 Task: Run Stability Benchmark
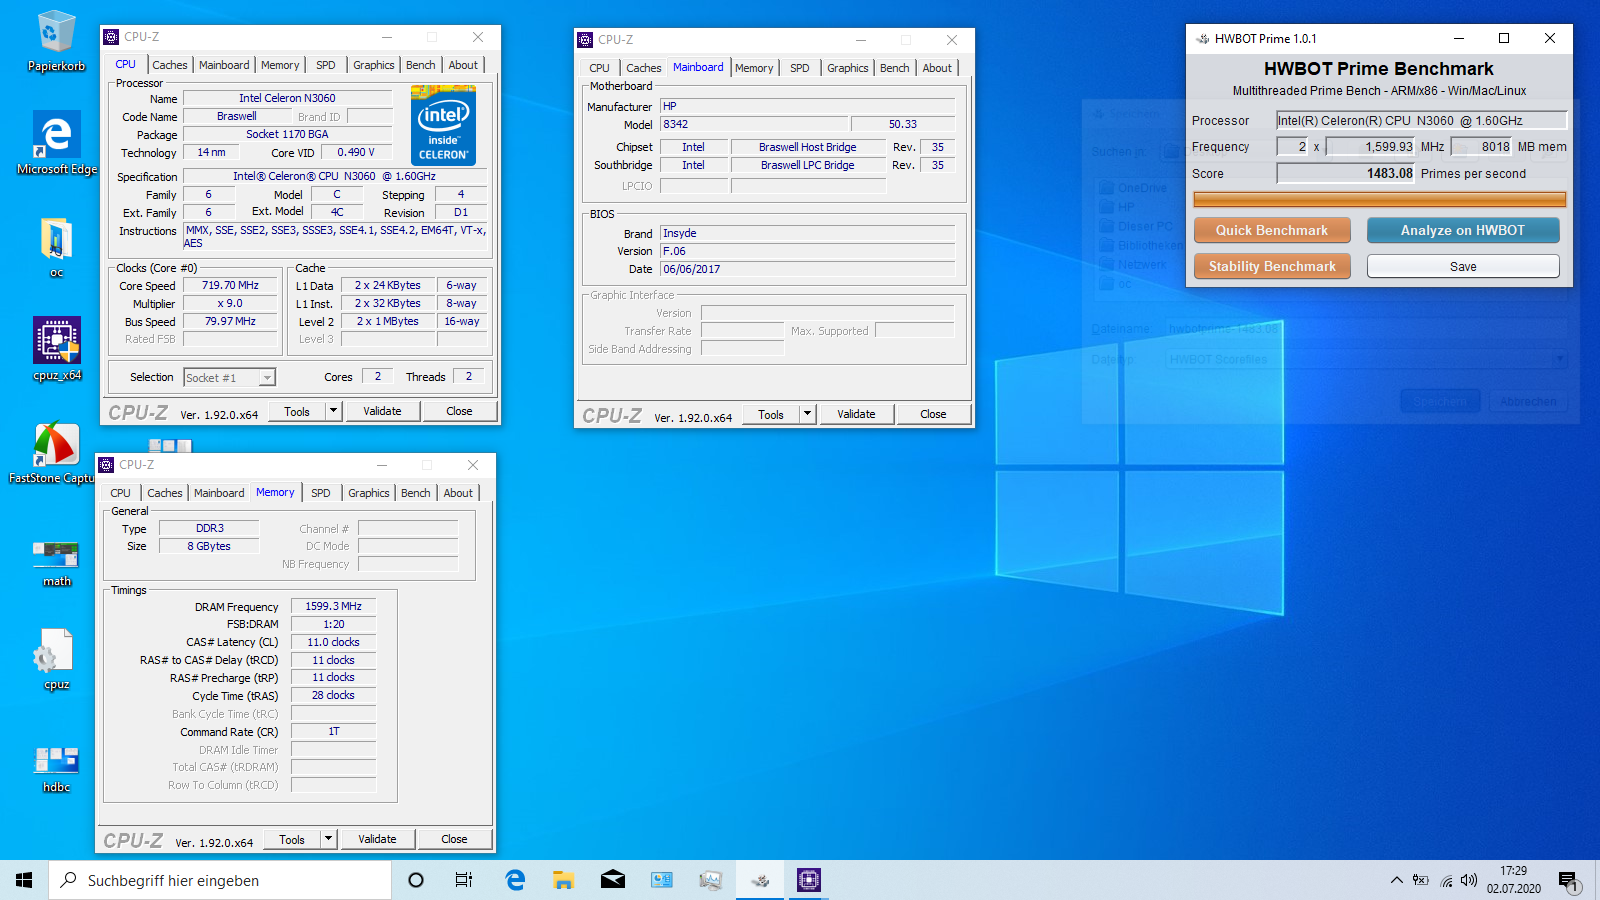click(x=1272, y=266)
